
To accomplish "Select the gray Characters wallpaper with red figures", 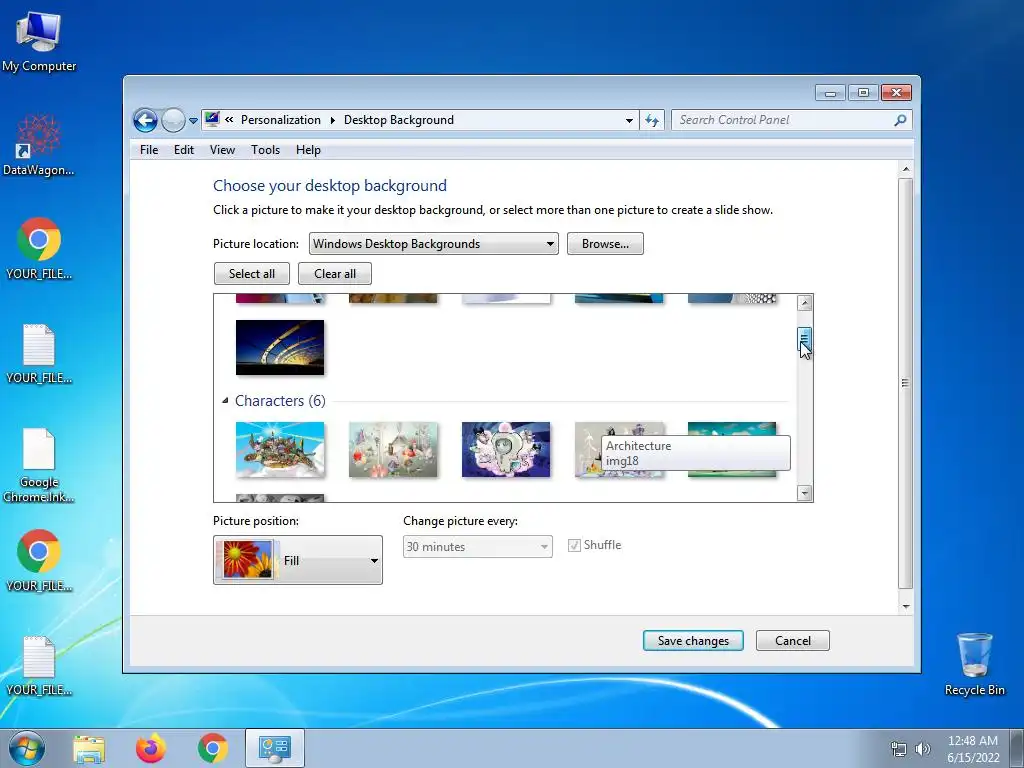I will coord(392,450).
